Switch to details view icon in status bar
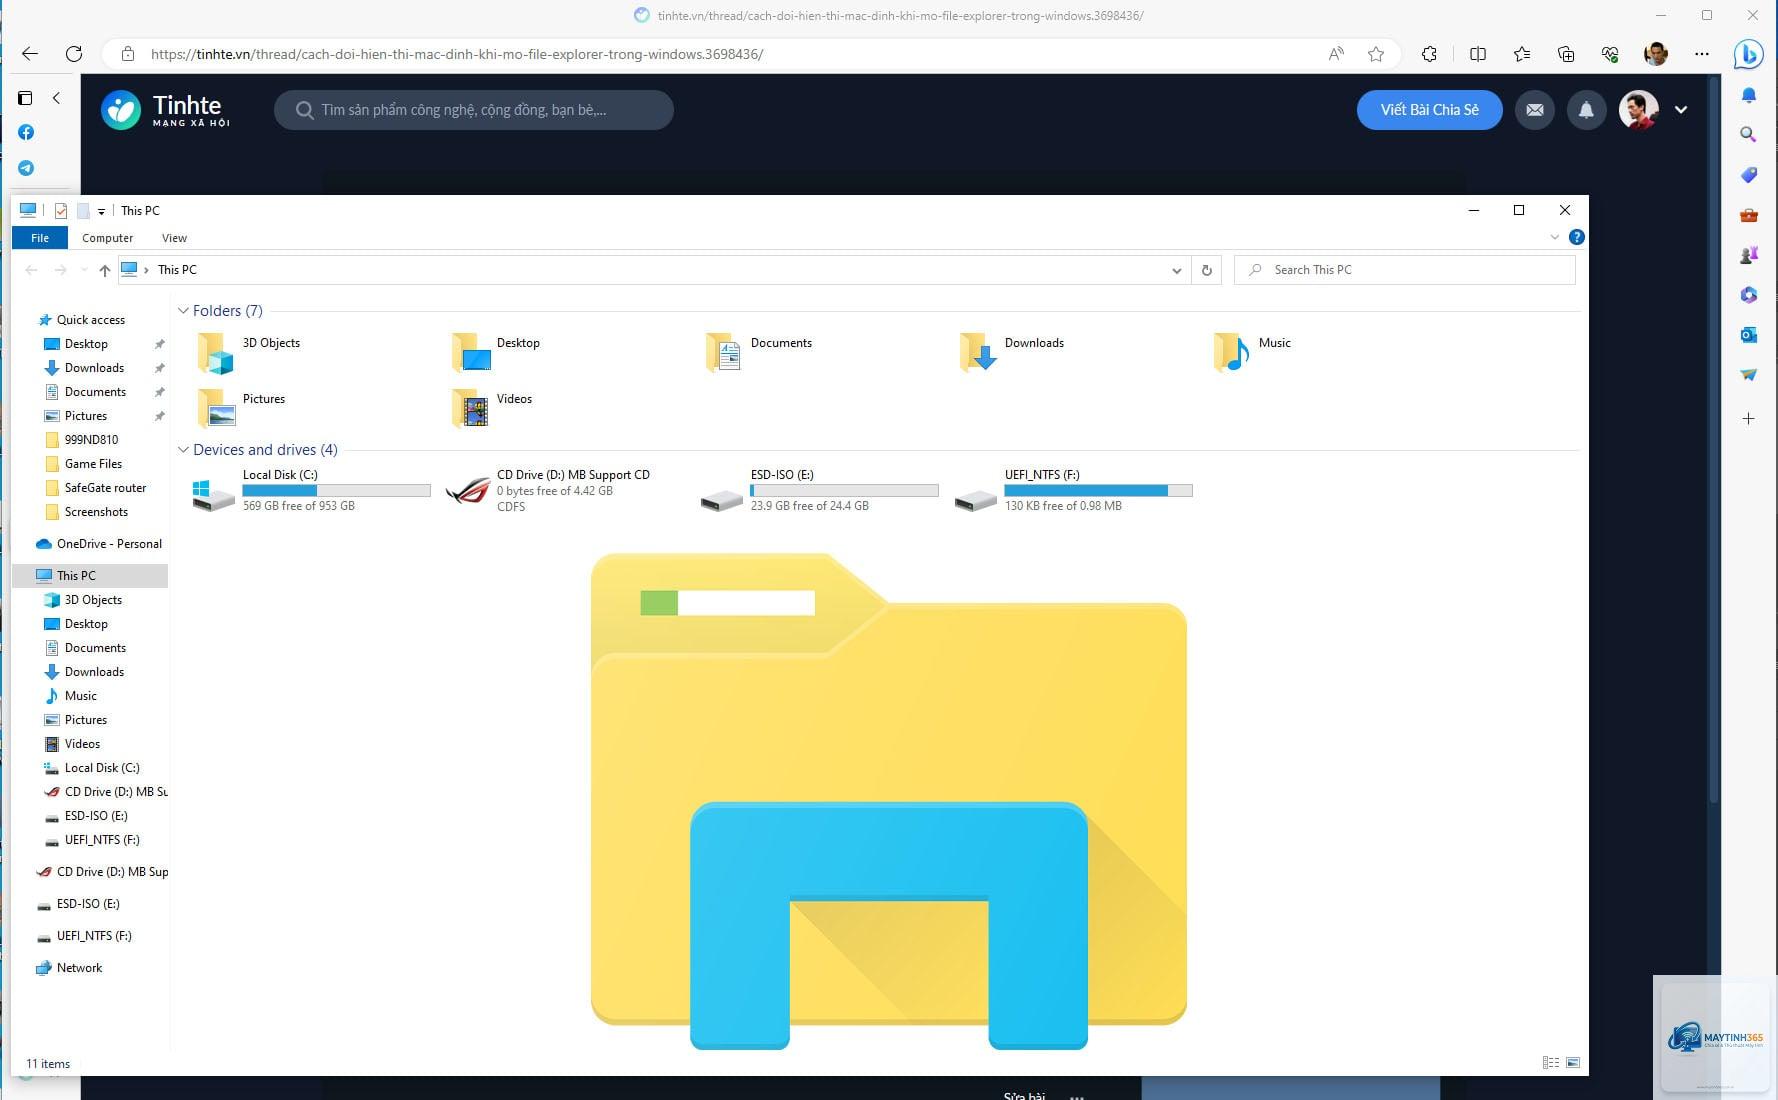Screen dimensions: 1778x1100 tap(1551, 1063)
